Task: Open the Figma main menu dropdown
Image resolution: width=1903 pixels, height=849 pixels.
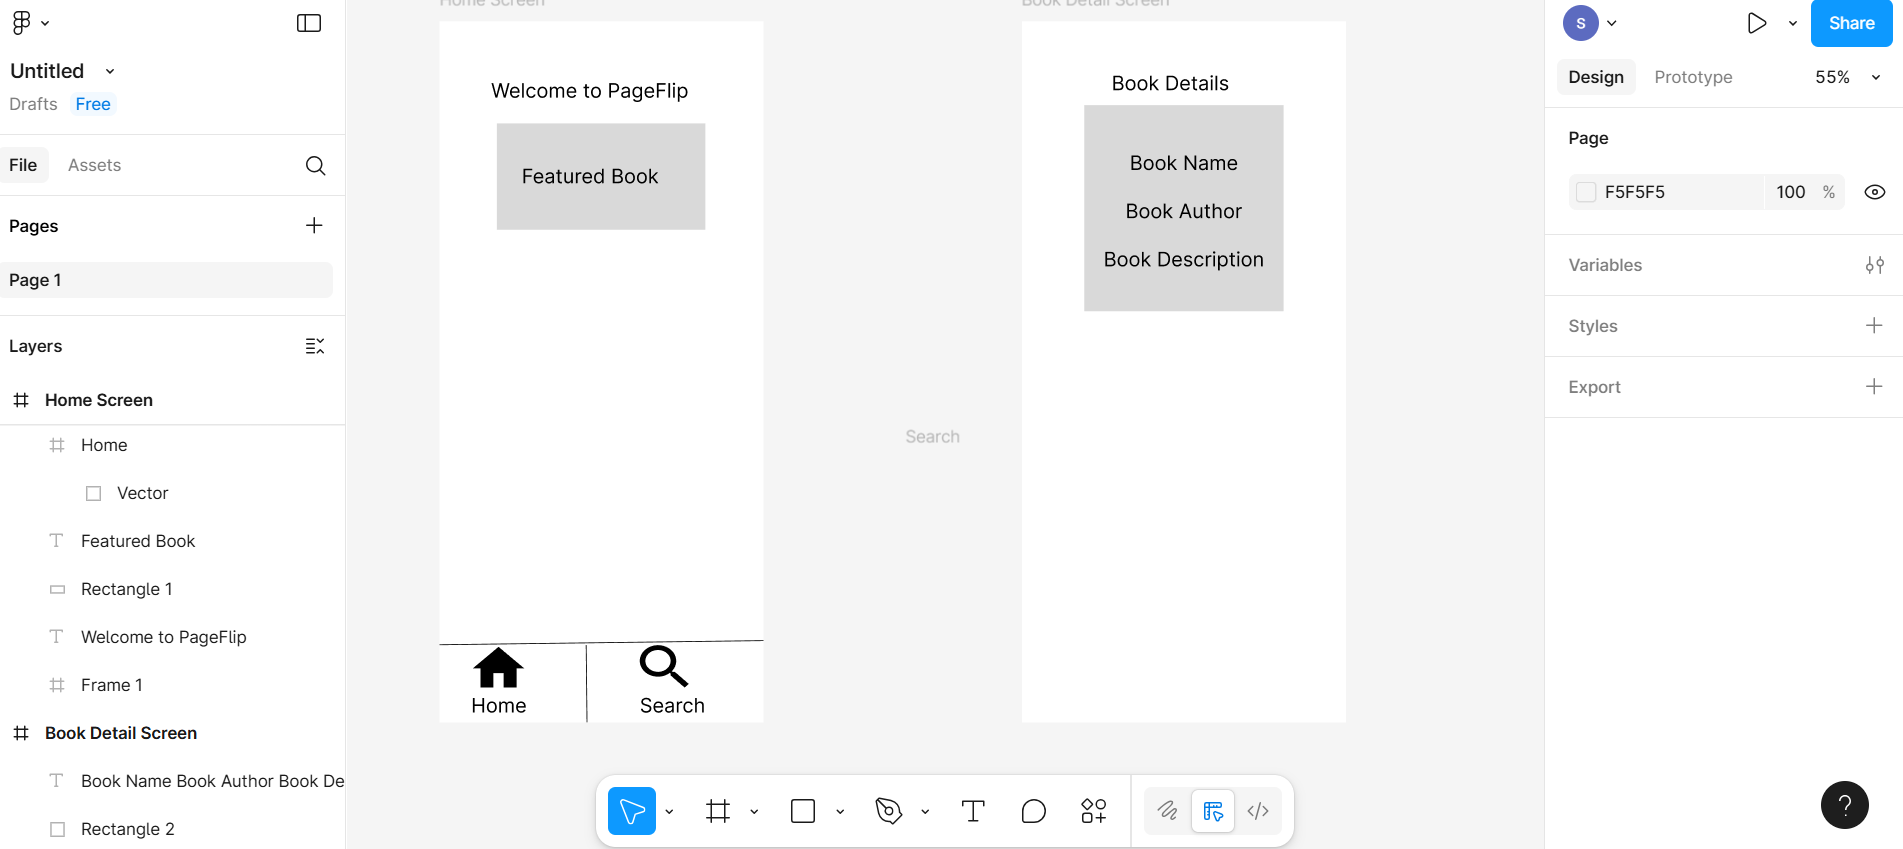Action: tap(30, 23)
